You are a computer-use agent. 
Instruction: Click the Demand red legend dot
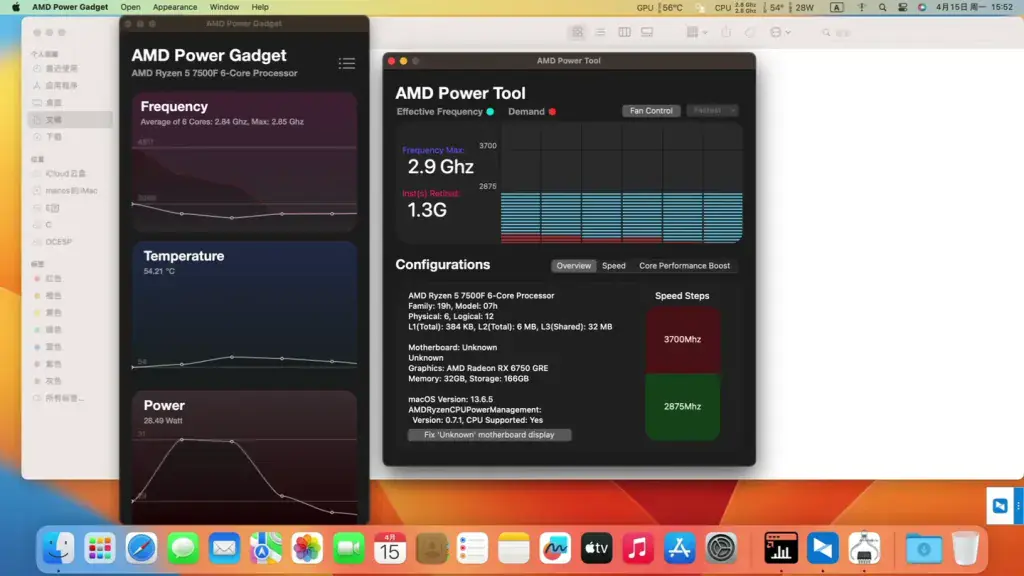tap(552, 112)
